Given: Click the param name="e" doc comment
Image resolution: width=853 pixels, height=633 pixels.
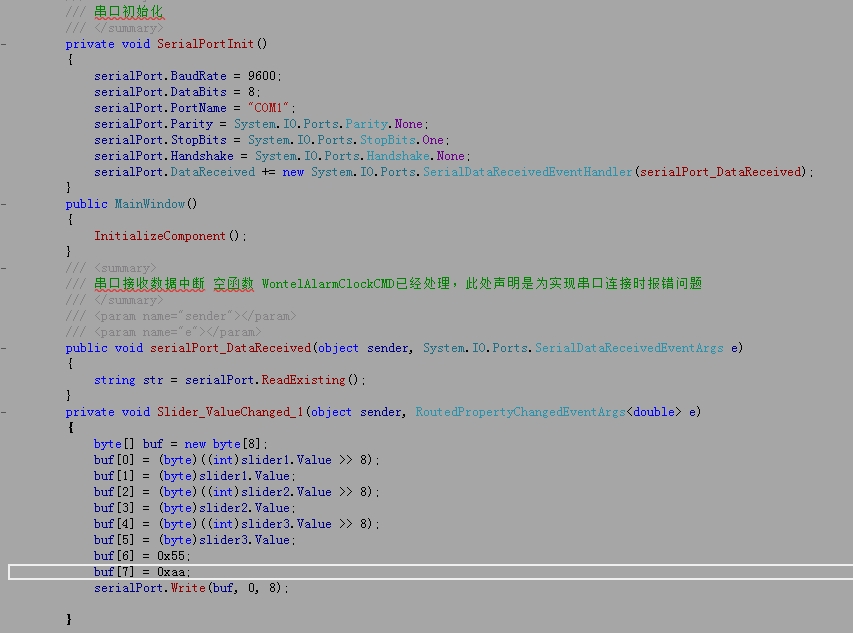Looking at the screenshot, I should click(x=177, y=332).
